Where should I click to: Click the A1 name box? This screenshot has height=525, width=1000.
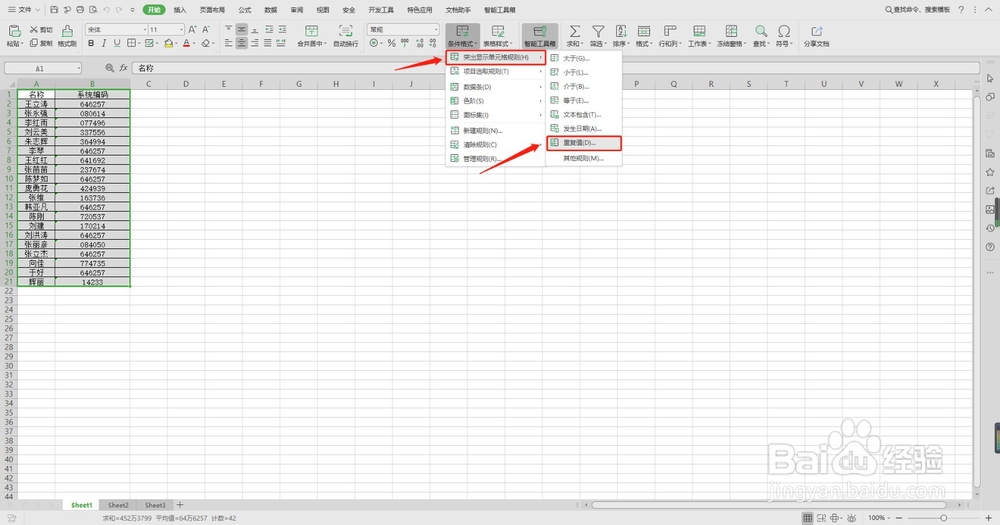coord(43,68)
